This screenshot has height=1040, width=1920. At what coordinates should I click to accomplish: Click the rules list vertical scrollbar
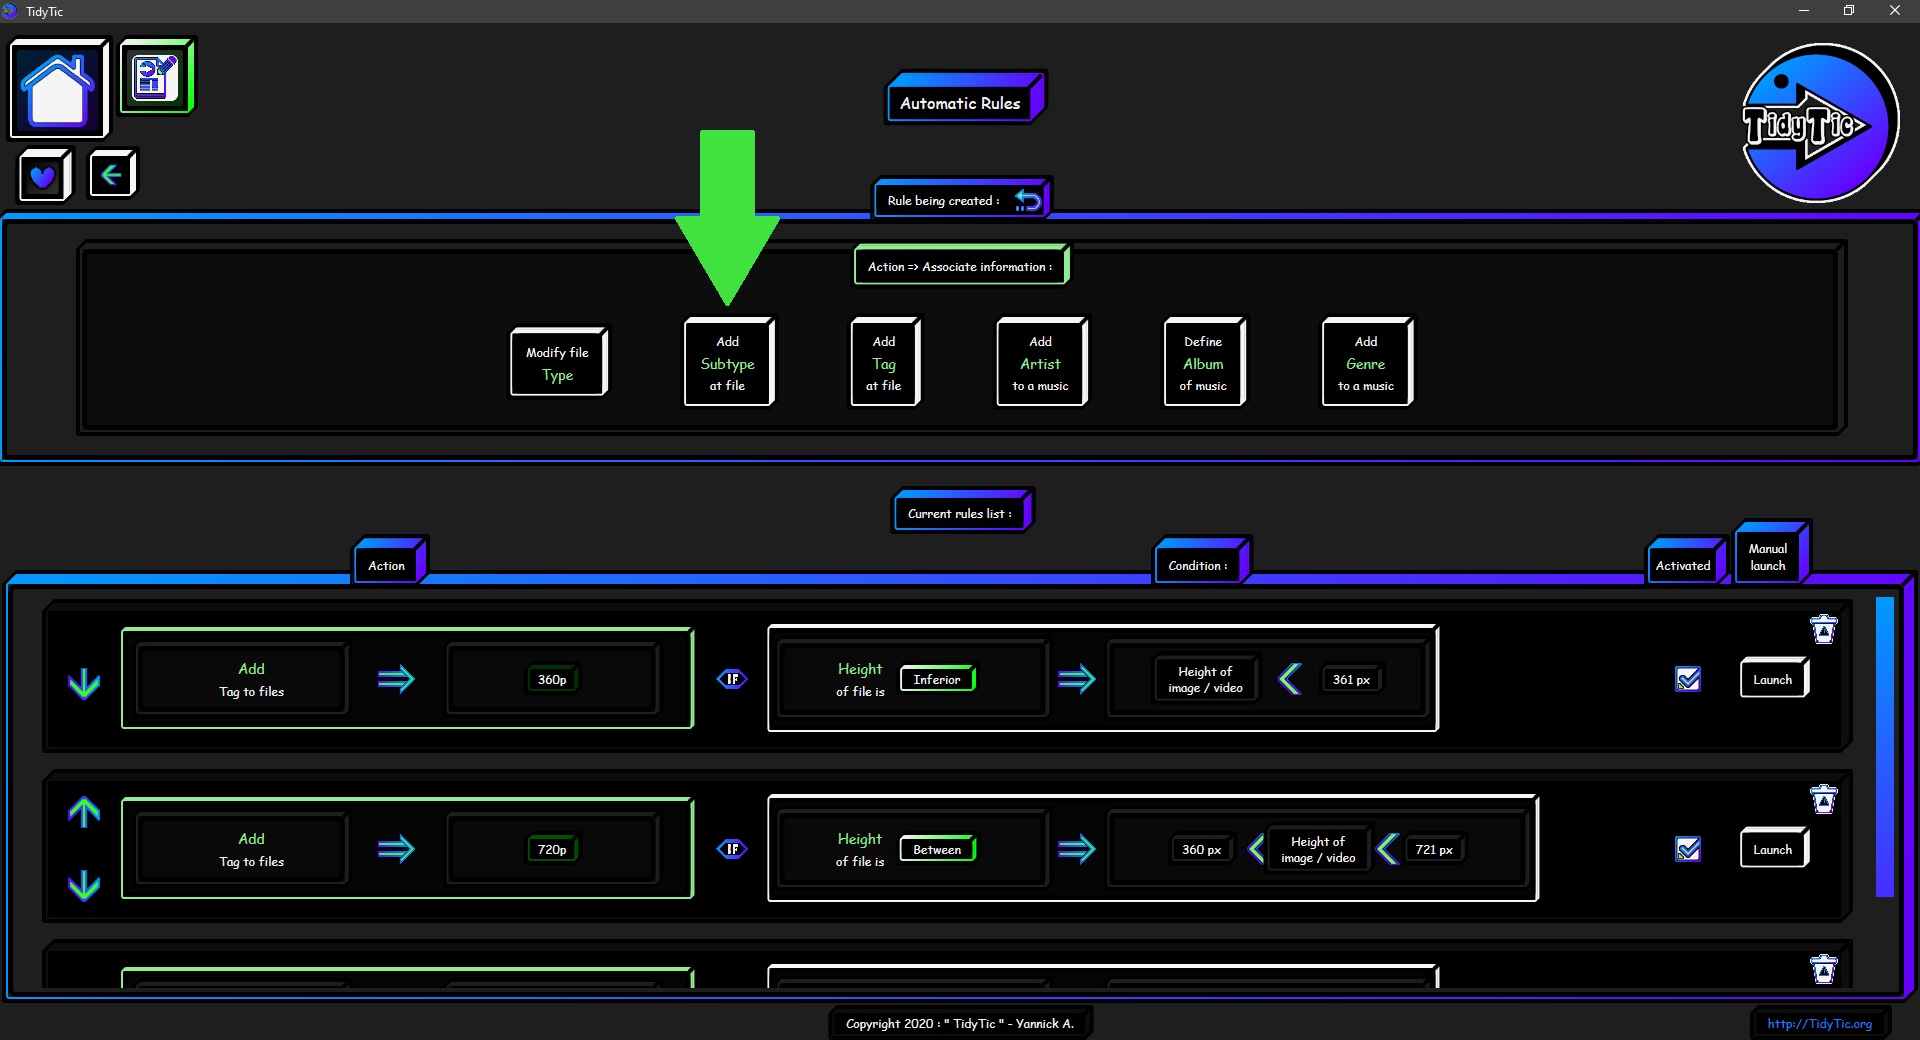click(x=1885, y=747)
